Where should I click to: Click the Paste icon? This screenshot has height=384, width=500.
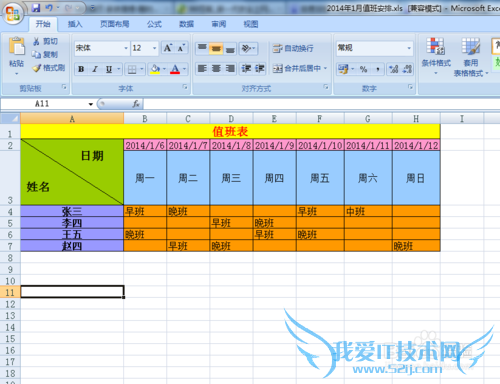click(x=17, y=46)
